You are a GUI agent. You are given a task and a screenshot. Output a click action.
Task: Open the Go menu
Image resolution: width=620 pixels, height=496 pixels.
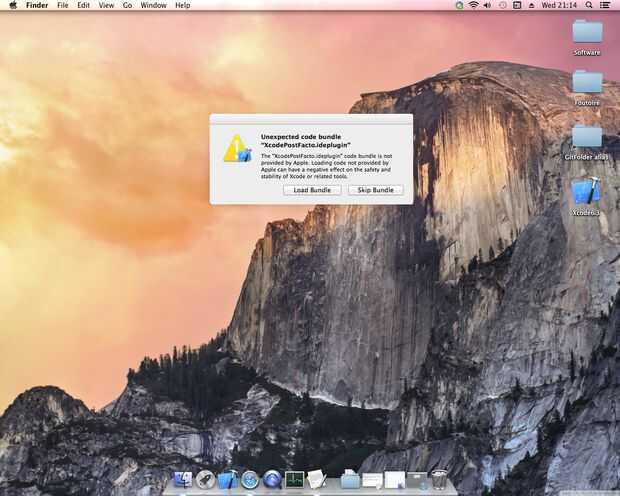click(x=127, y=5)
